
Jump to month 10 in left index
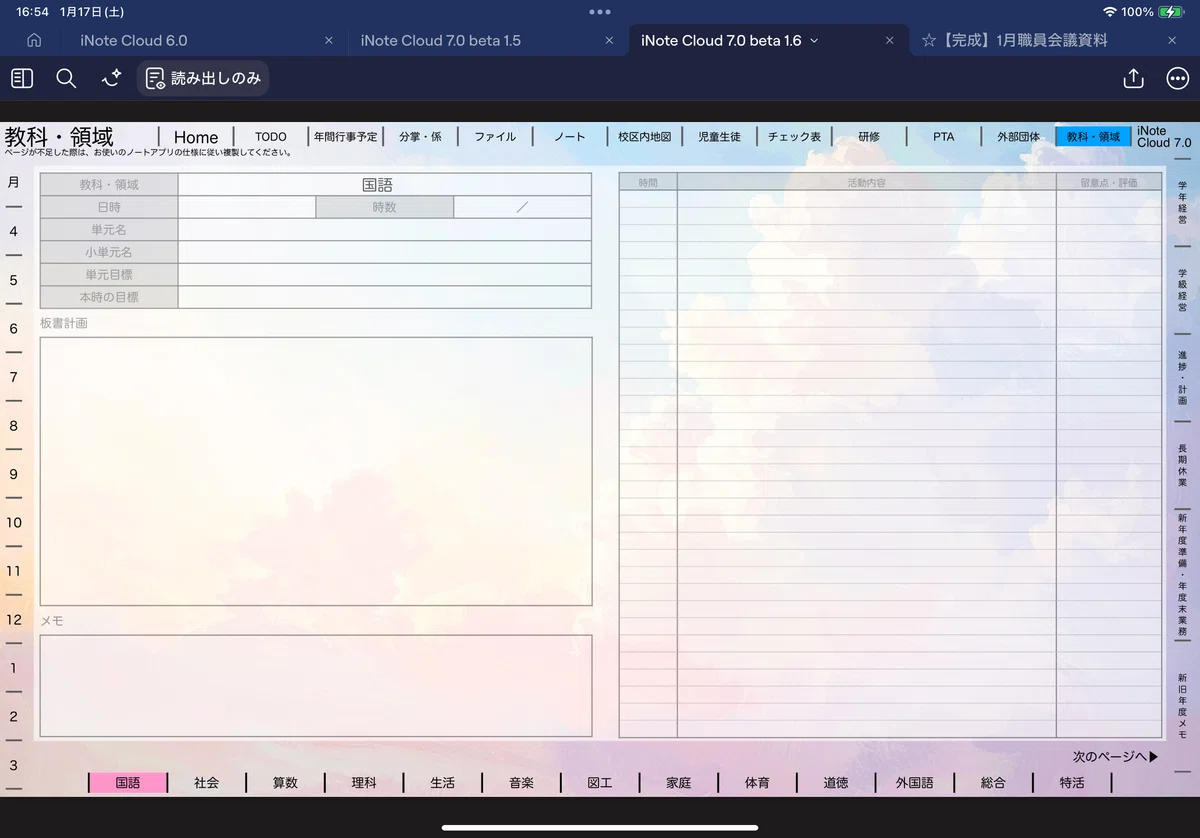pos(14,522)
